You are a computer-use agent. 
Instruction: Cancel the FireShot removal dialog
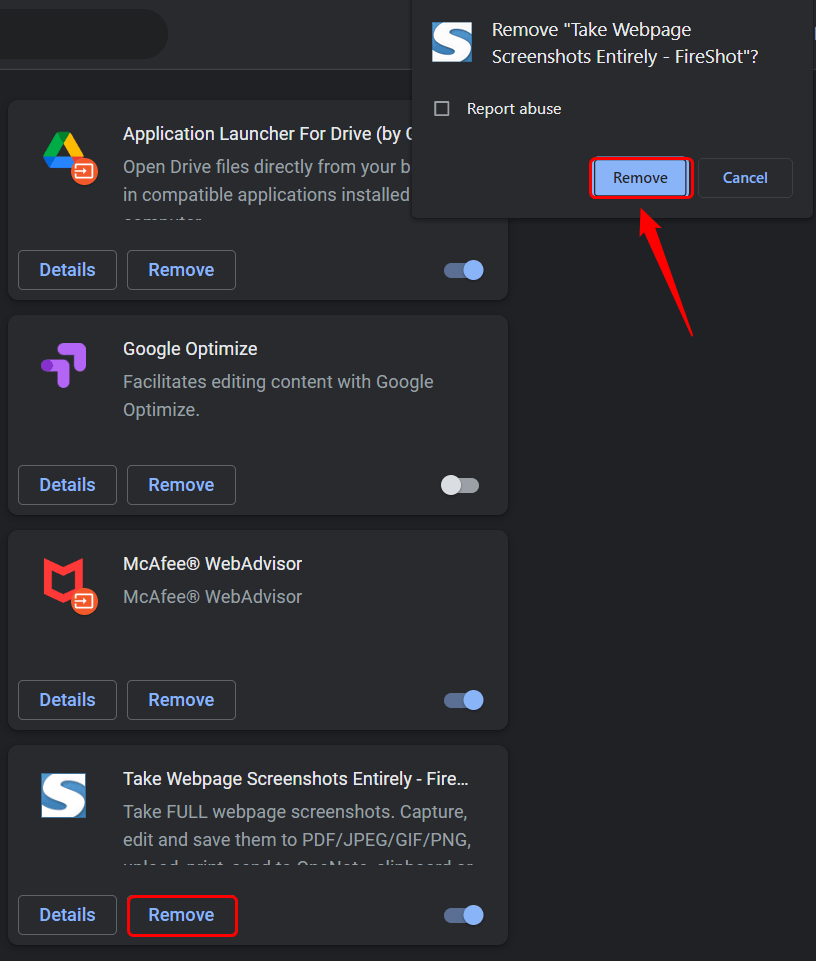point(745,177)
